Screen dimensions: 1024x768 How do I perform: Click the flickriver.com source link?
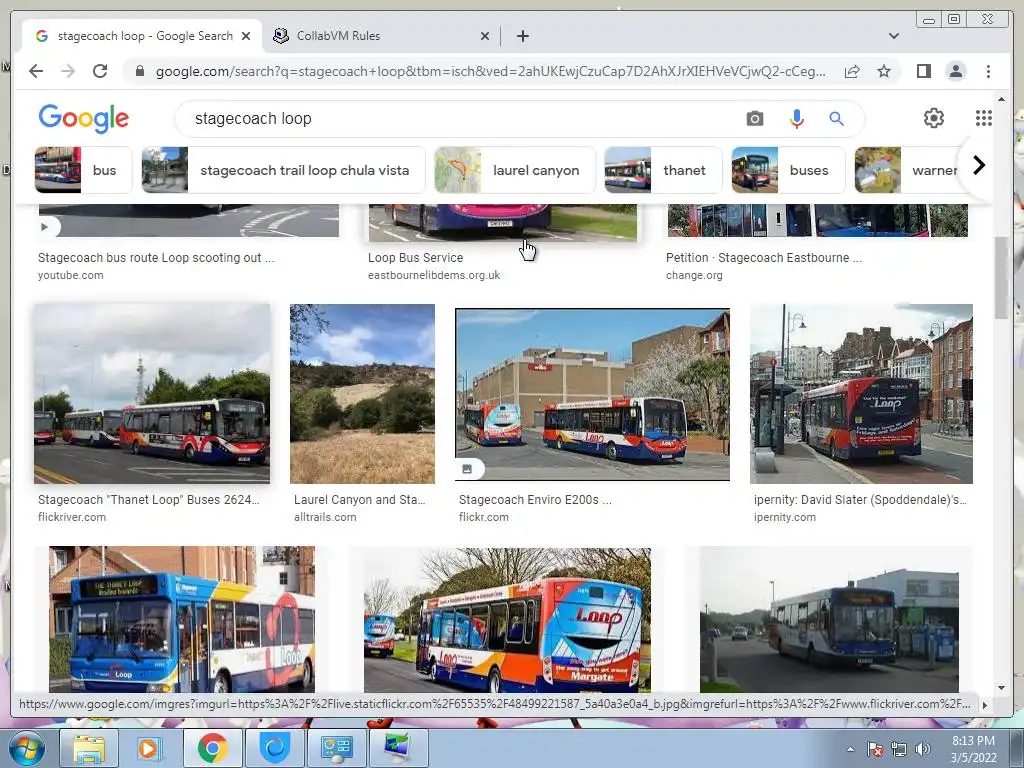pos(72,517)
